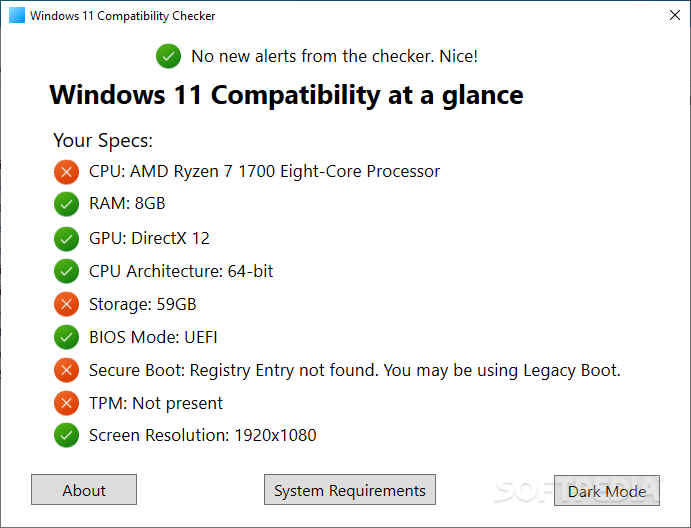
Task: Click the green check icon for alerts status
Action: [x=168, y=56]
